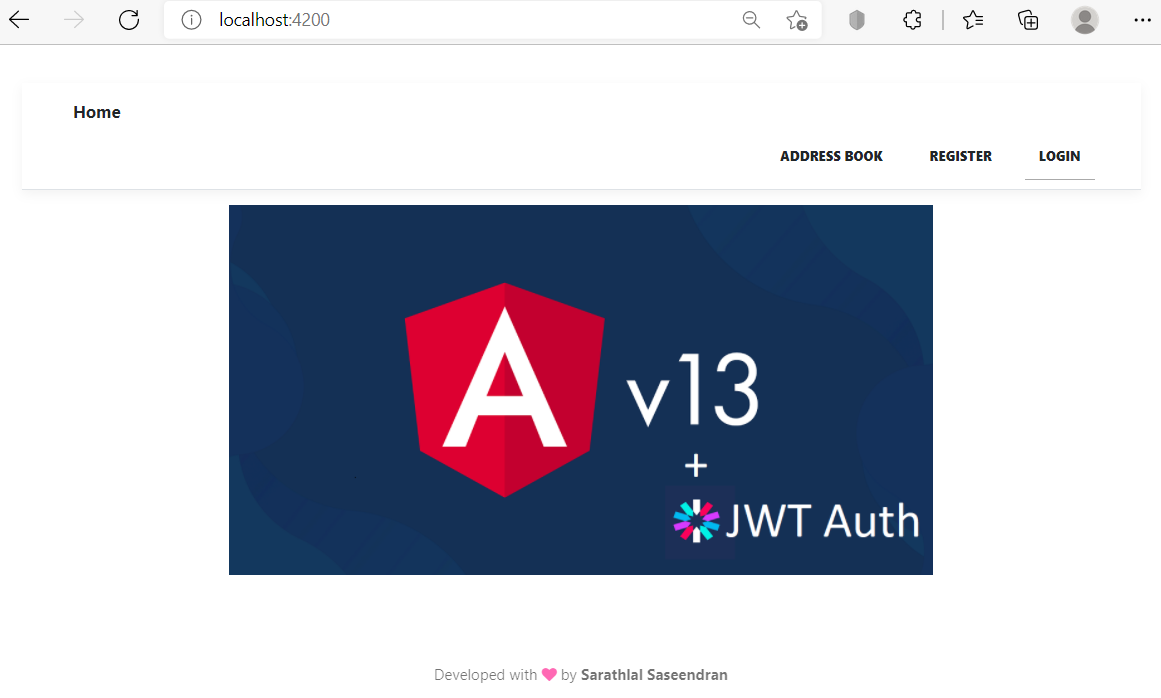This screenshot has height=698, width=1161.
Task: Click the pink heart icon in footer
Action: coord(549,674)
